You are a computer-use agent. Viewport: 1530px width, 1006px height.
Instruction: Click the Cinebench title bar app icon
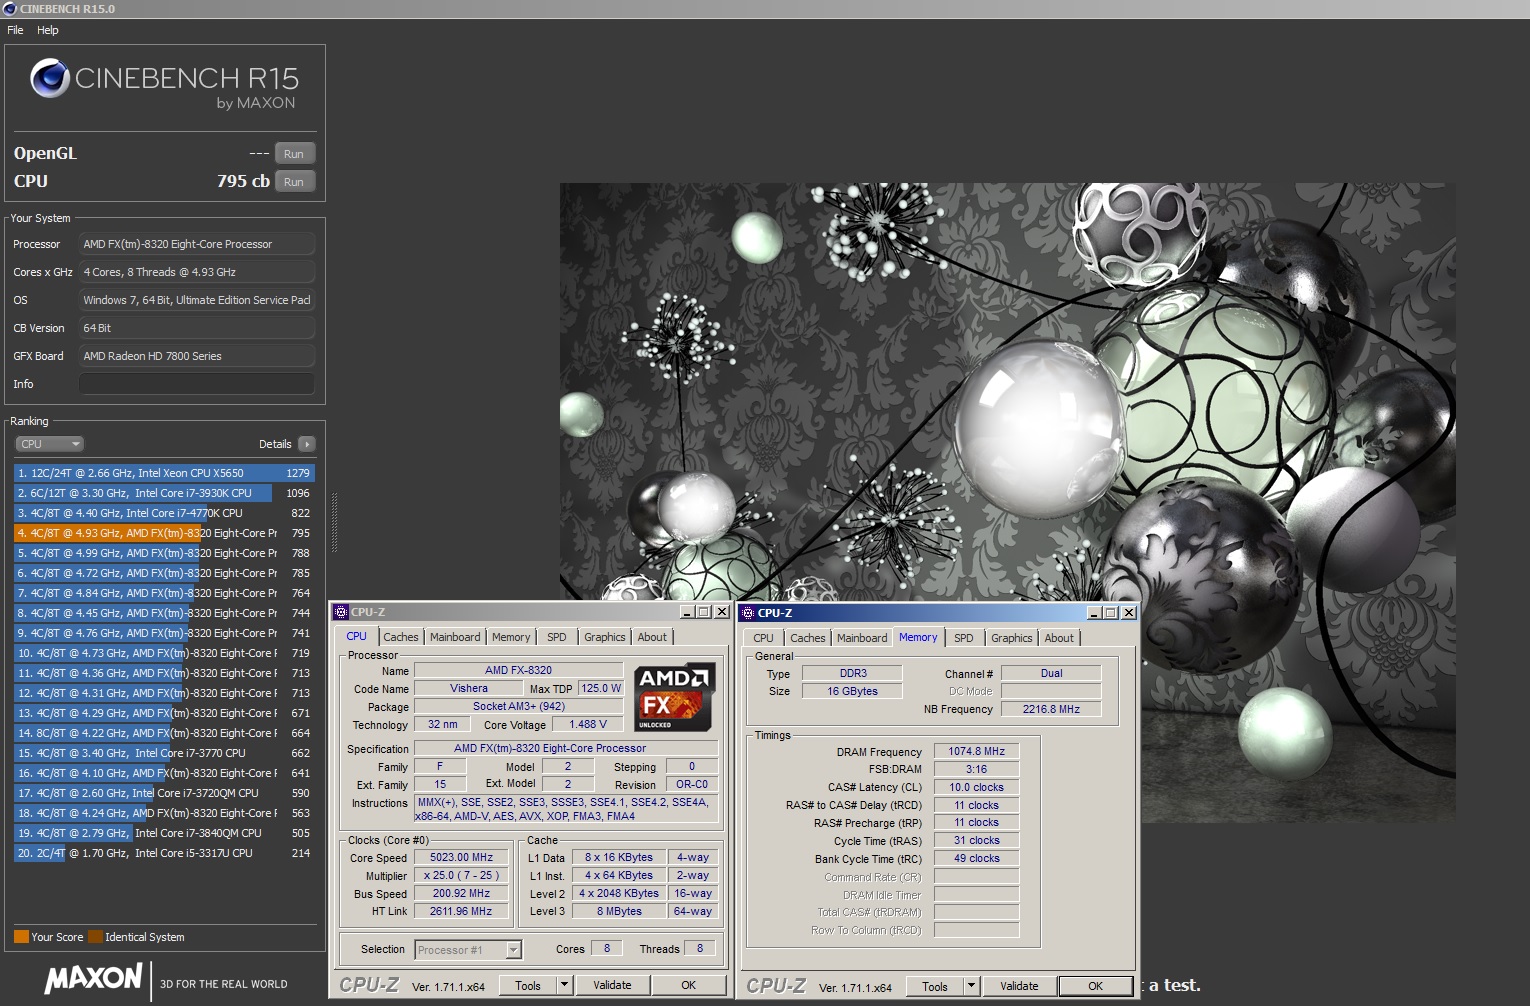click(10, 9)
